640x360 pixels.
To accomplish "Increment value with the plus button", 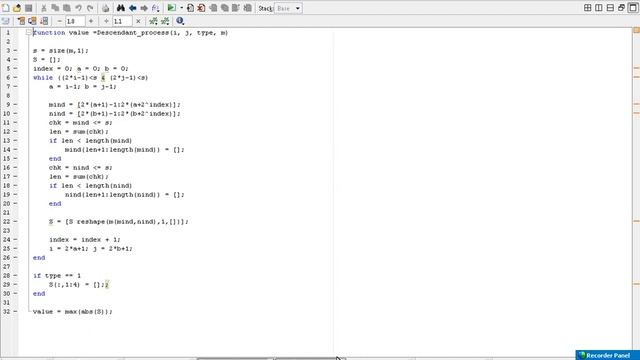I will tap(91, 21).
